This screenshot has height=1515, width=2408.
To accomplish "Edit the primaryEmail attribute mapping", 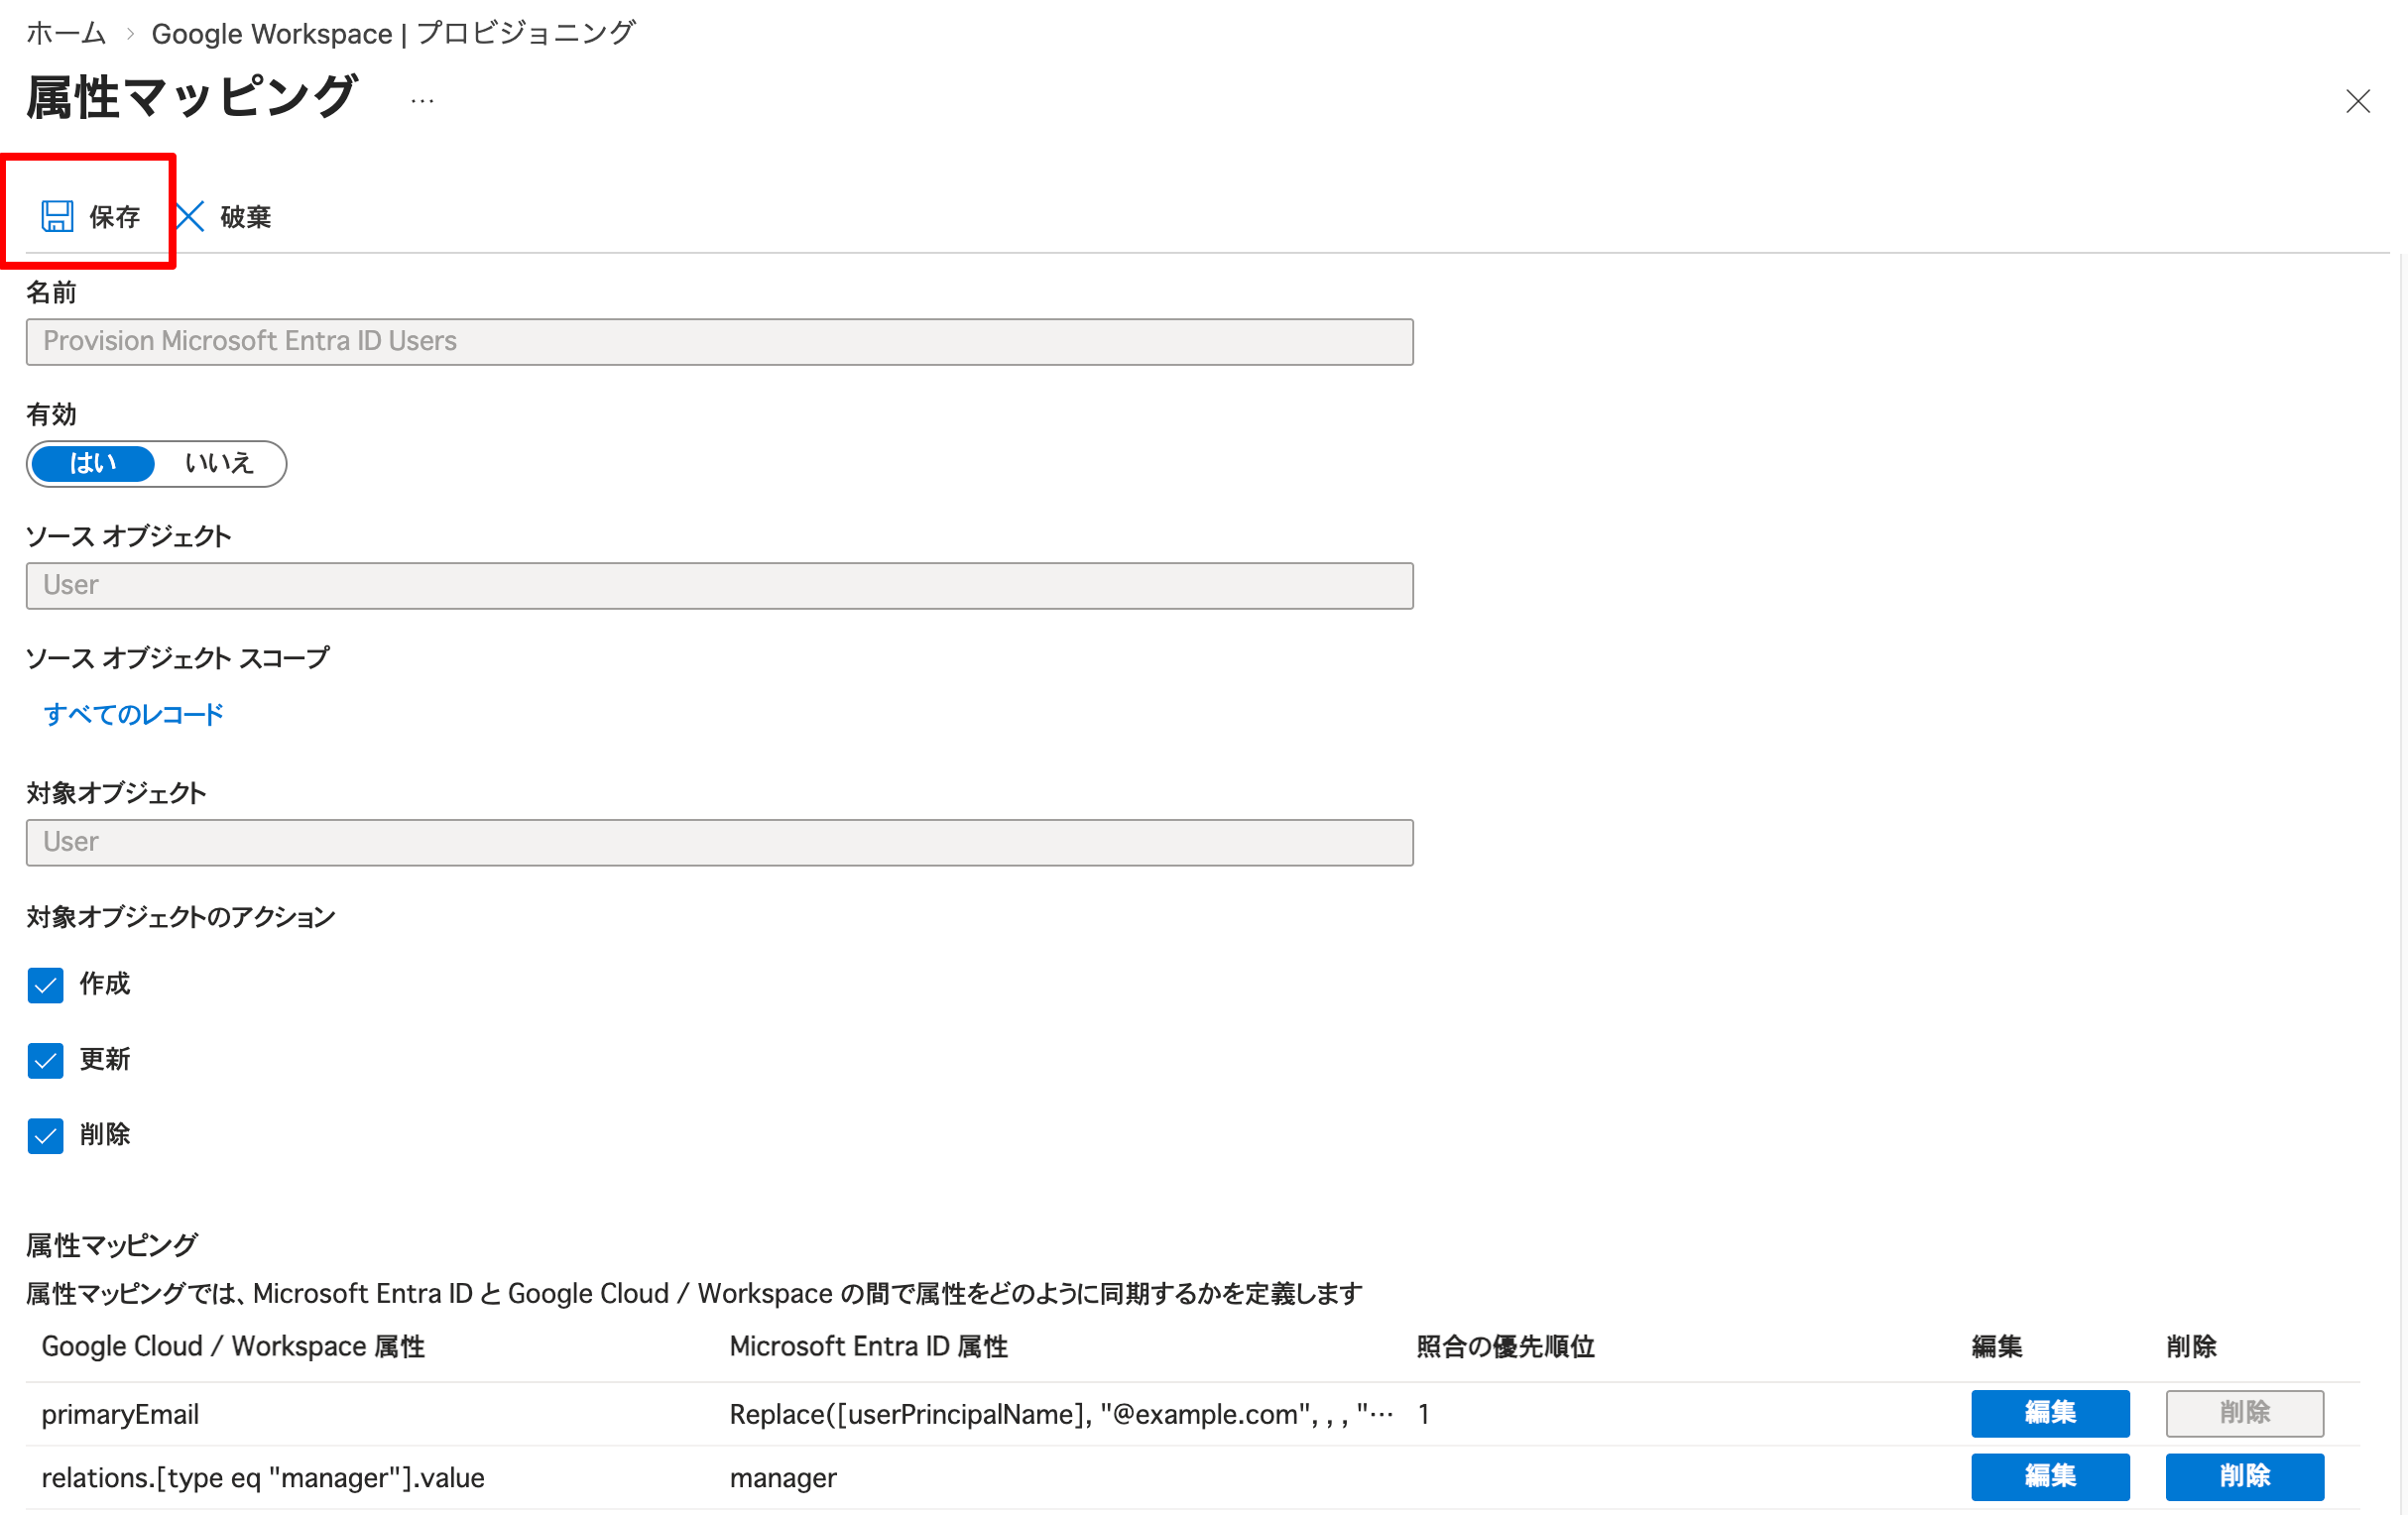I will pos(2050,1413).
